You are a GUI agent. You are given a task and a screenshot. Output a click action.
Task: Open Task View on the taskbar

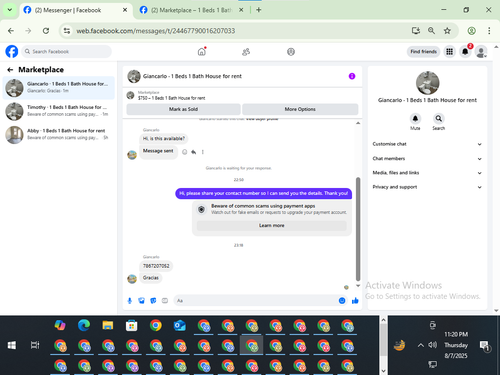35,345
